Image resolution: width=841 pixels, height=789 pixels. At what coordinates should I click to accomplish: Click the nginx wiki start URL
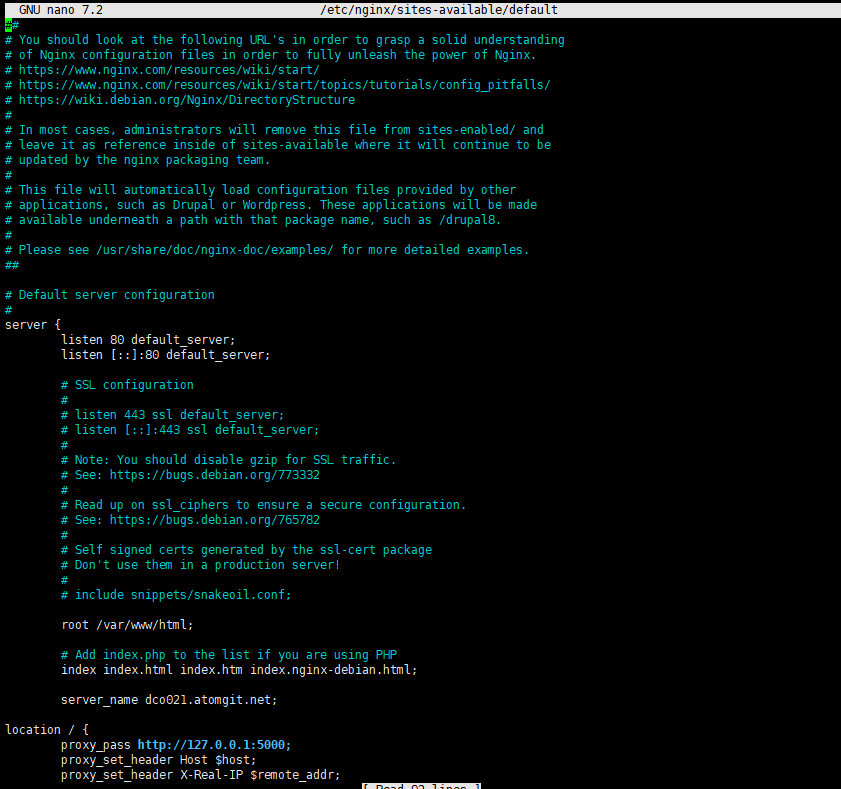[x=169, y=70]
